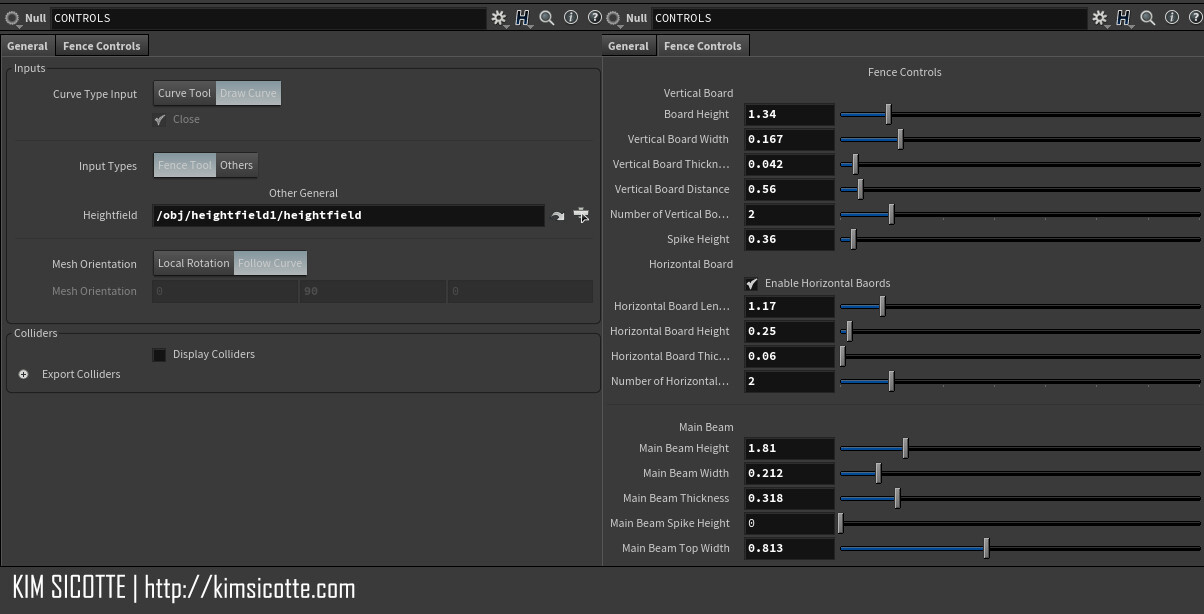Expand the Export Colliders section
Screen dimensions: 1204x614
tap(24, 374)
